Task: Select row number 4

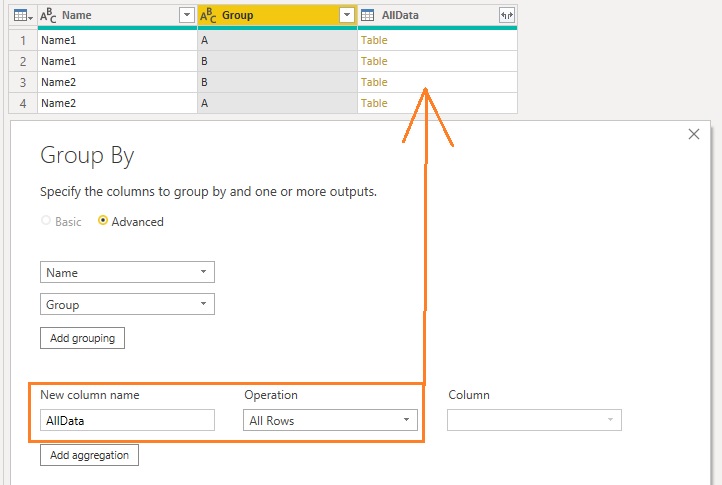Action: click(23, 103)
